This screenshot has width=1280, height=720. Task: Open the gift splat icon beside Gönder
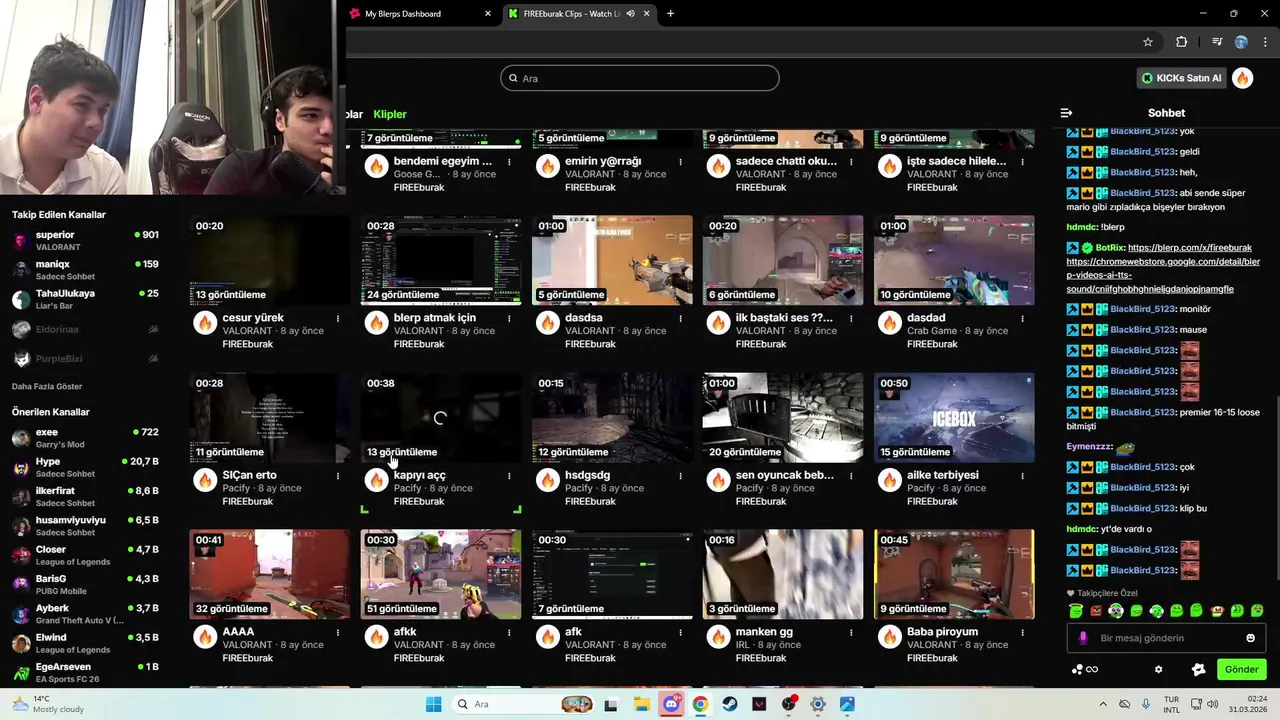pyautogui.click(x=1198, y=669)
